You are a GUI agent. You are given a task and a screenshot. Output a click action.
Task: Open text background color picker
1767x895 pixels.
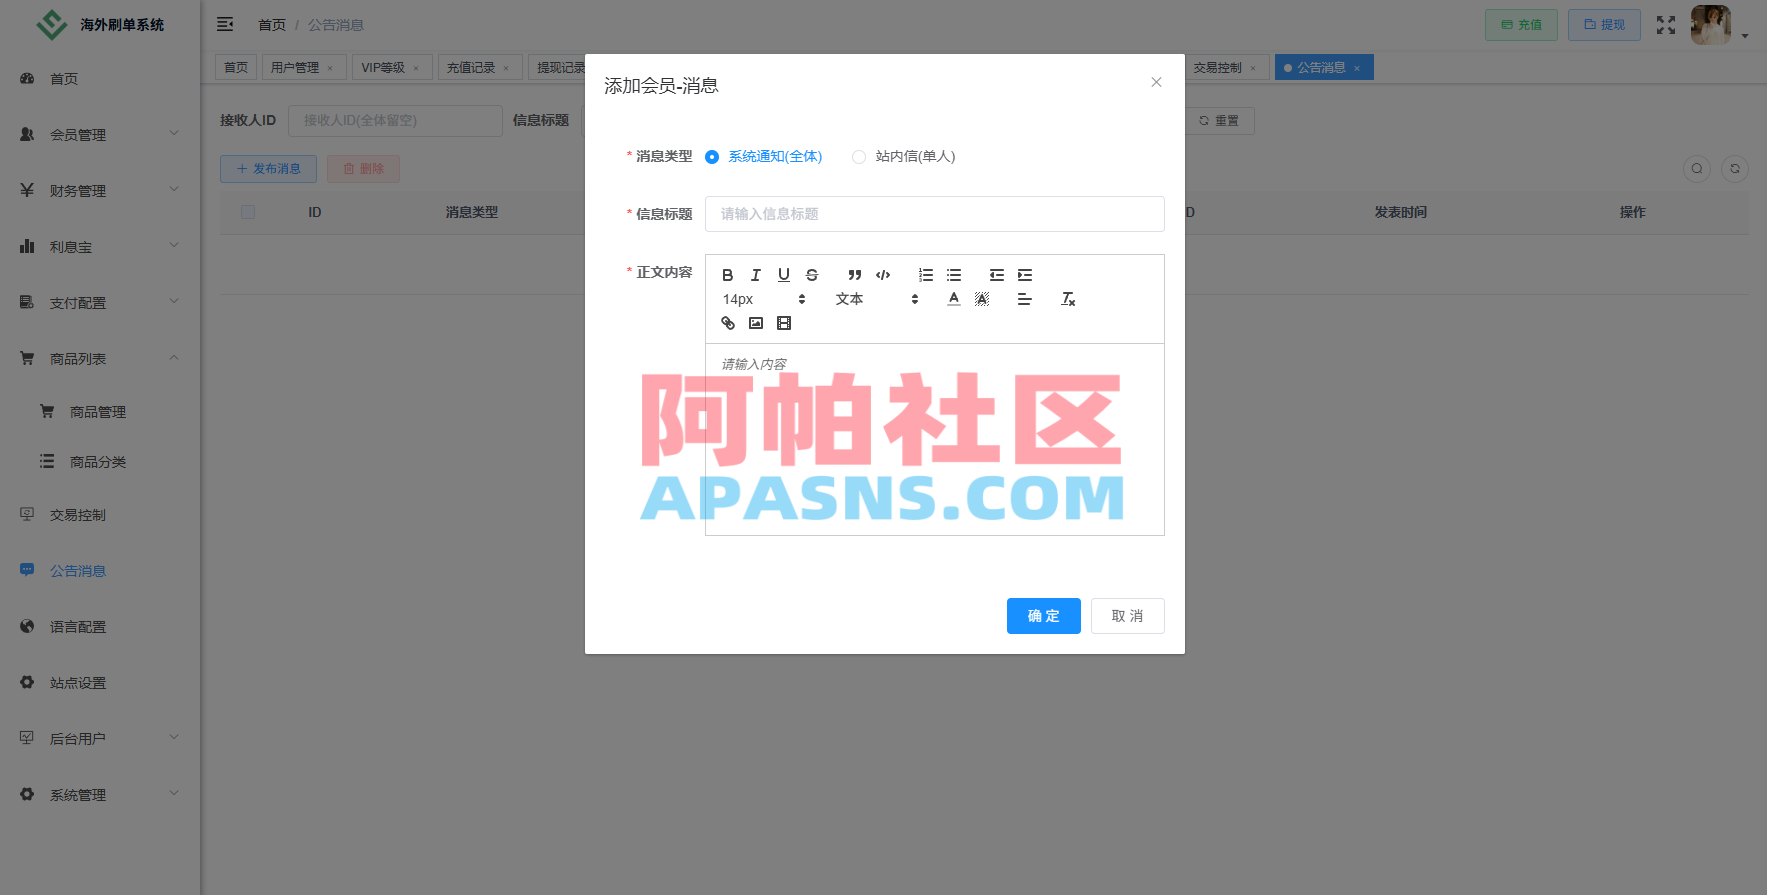pos(982,299)
